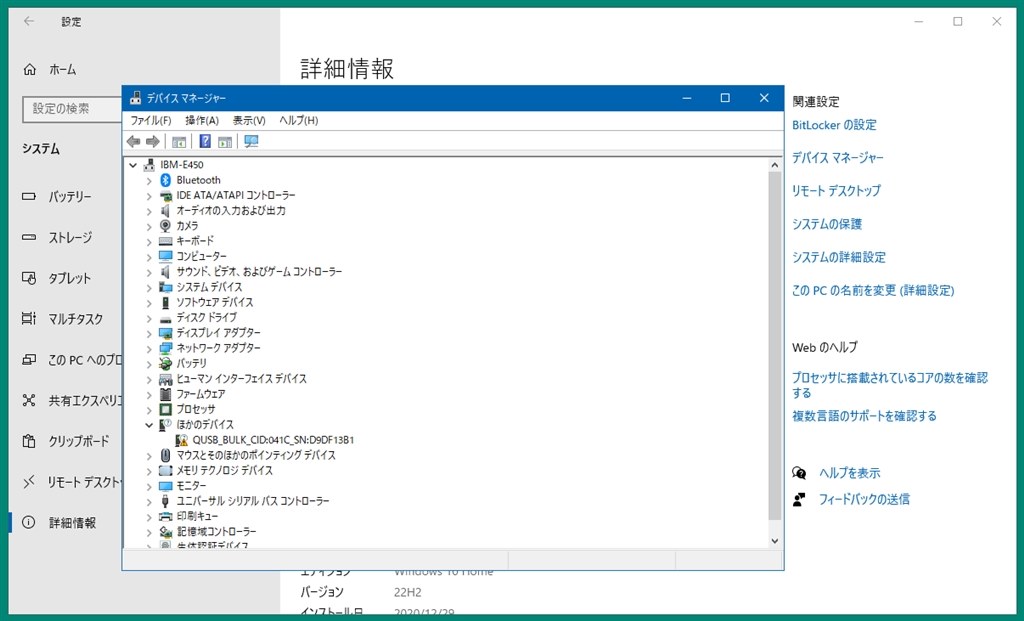Select the バッテリ category icon in the tree
The width and height of the screenshot is (1024, 621).
click(x=166, y=364)
